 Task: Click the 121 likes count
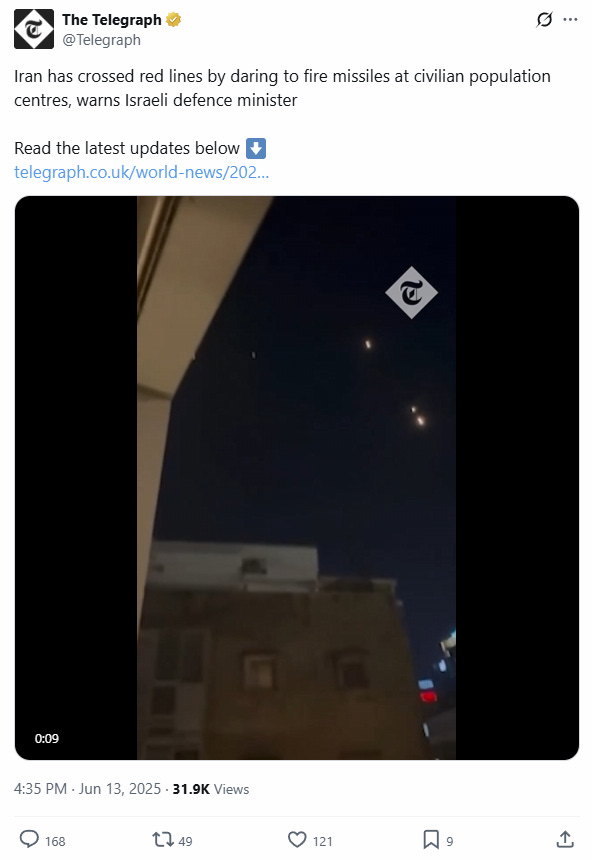323,841
